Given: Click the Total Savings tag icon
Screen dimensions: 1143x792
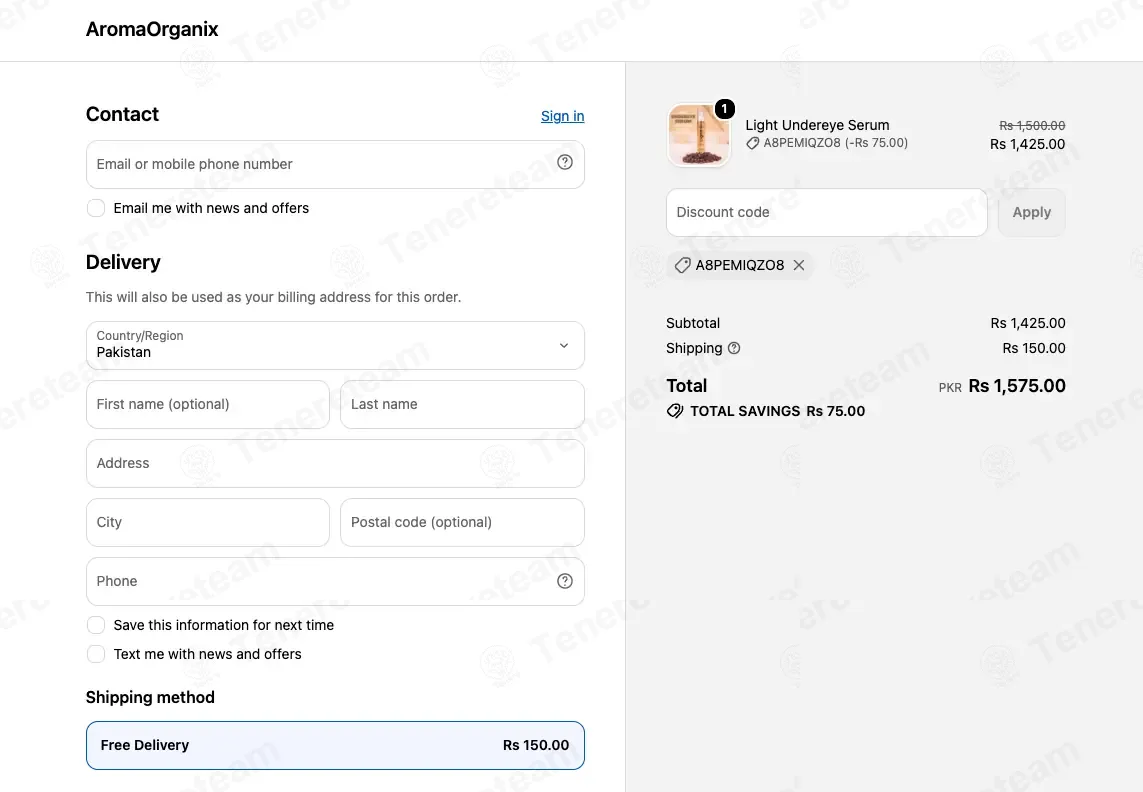Looking at the screenshot, I should (675, 411).
